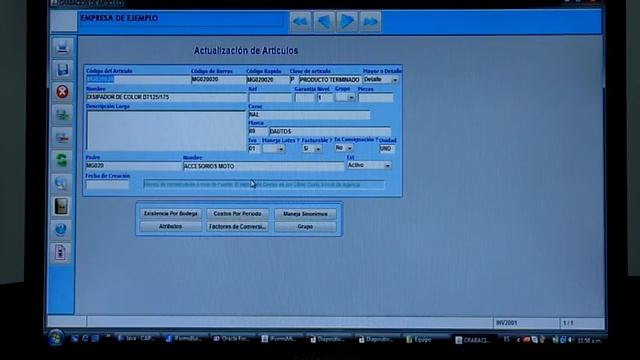Image resolution: width=640 pixels, height=360 pixels.
Task: Click the Unidad field showing UND
Action: tap(387, 149)
